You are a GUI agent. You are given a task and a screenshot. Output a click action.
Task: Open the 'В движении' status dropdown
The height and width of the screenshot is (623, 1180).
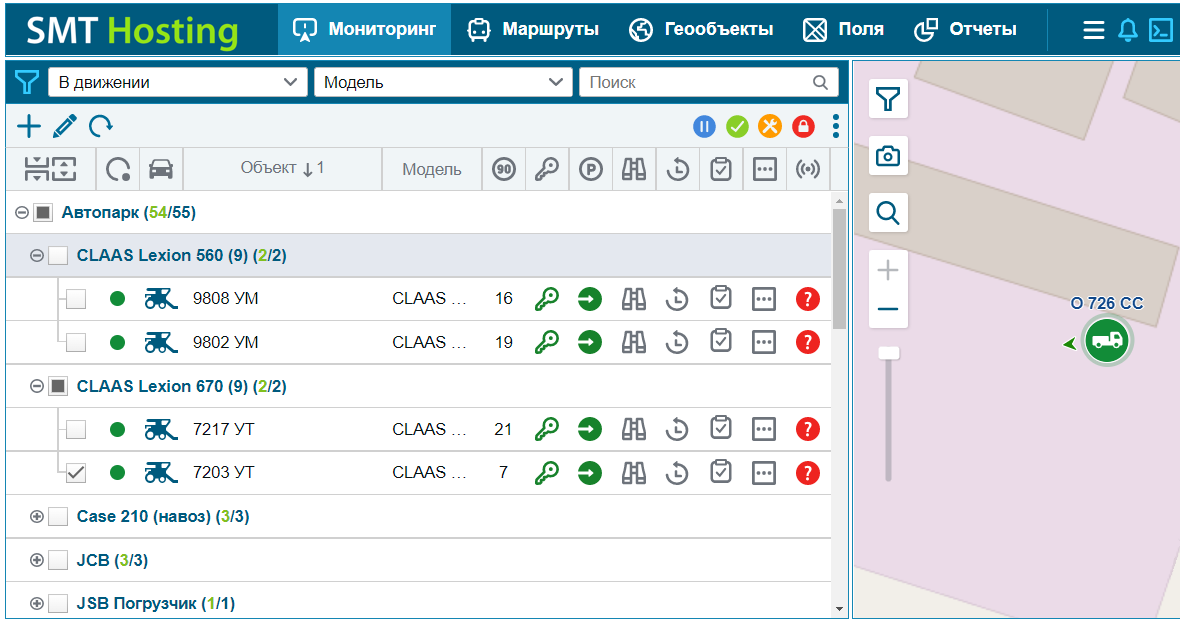point(177,83)
